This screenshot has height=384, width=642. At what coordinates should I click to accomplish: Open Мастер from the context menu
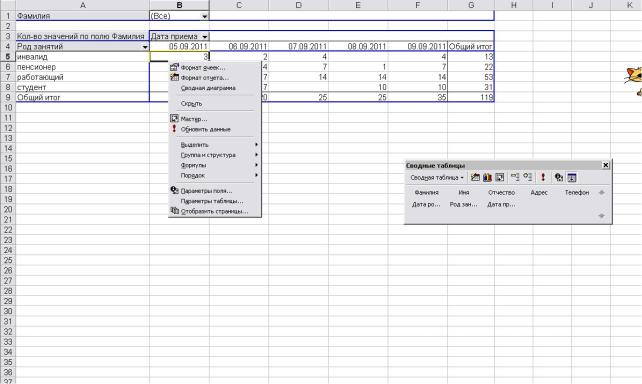[215, 119]
